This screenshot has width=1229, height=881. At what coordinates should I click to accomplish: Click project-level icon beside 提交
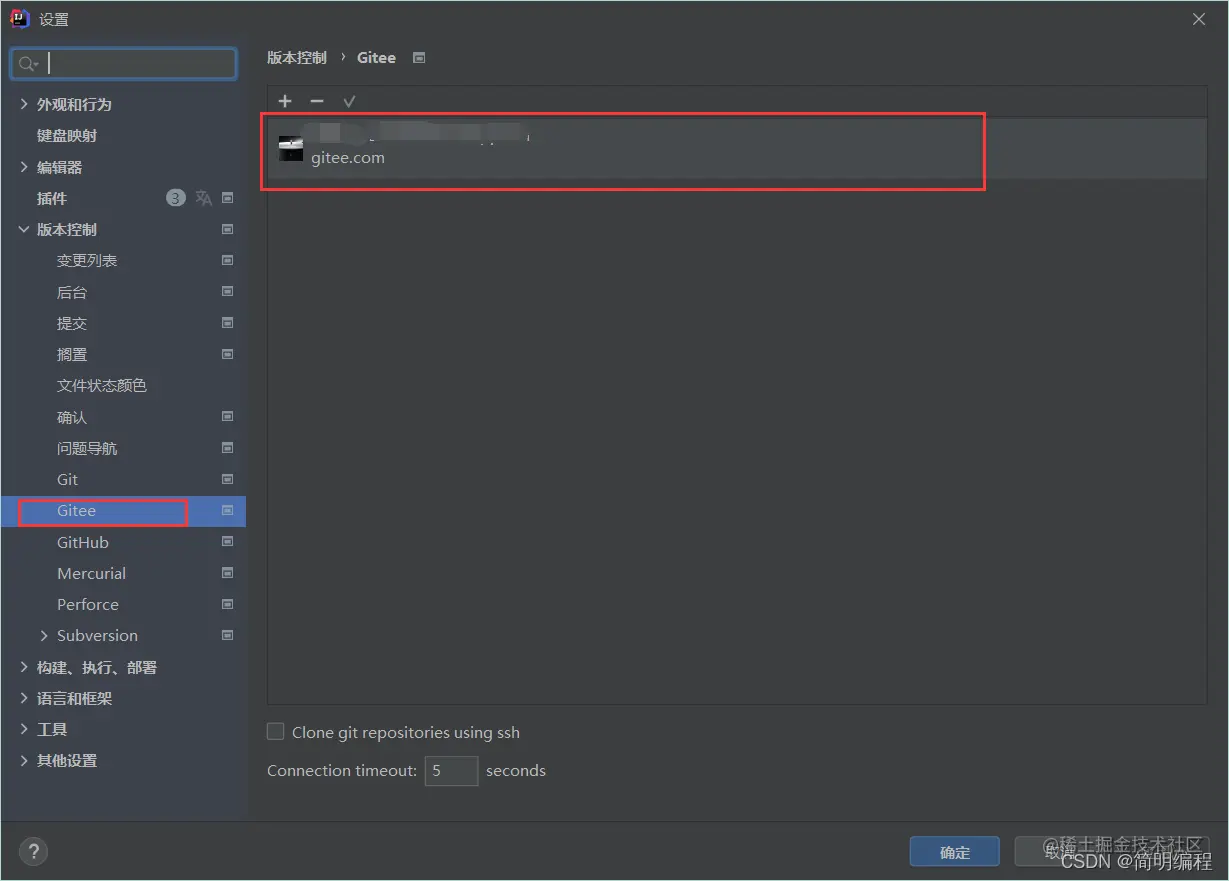click(228, 323)
